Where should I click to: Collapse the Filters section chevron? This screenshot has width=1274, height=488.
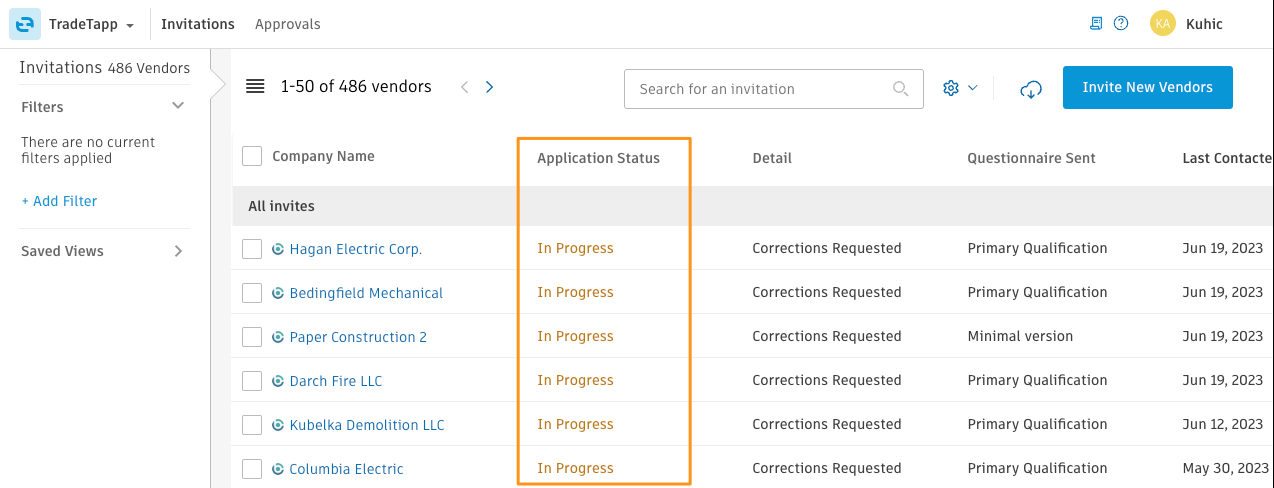(x=178, y=106)
